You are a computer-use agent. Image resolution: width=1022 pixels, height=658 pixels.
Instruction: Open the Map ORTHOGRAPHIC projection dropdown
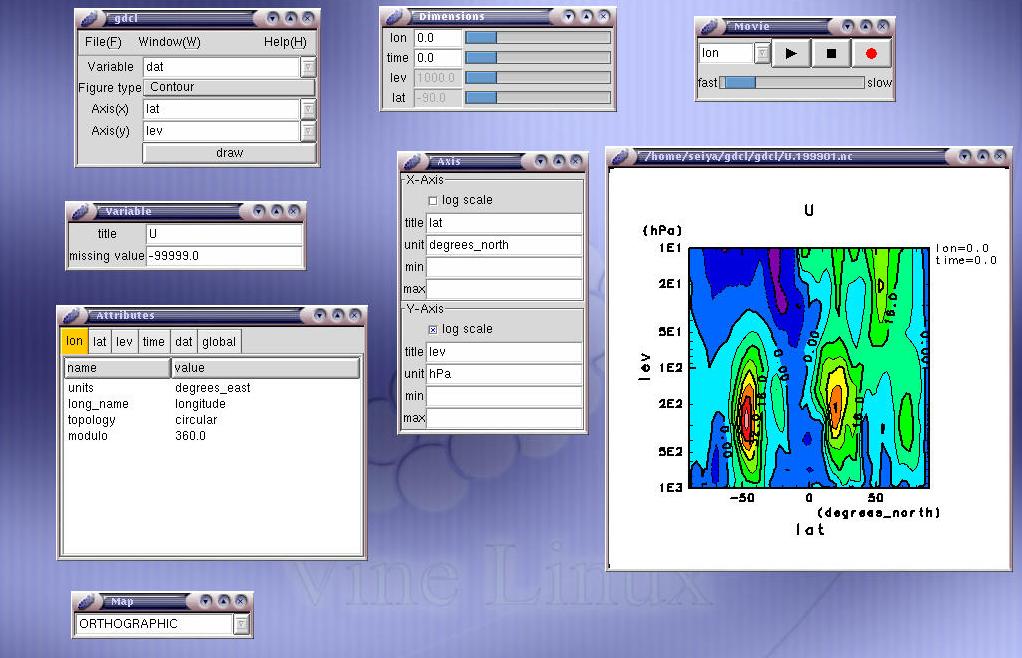241,624
